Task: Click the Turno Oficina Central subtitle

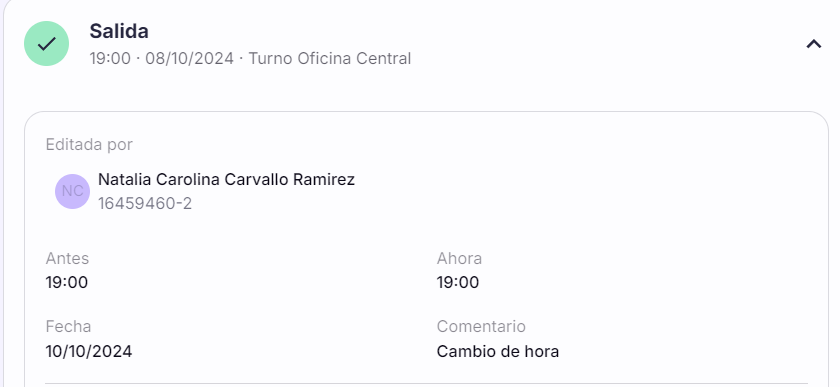Action: (330, 58)
